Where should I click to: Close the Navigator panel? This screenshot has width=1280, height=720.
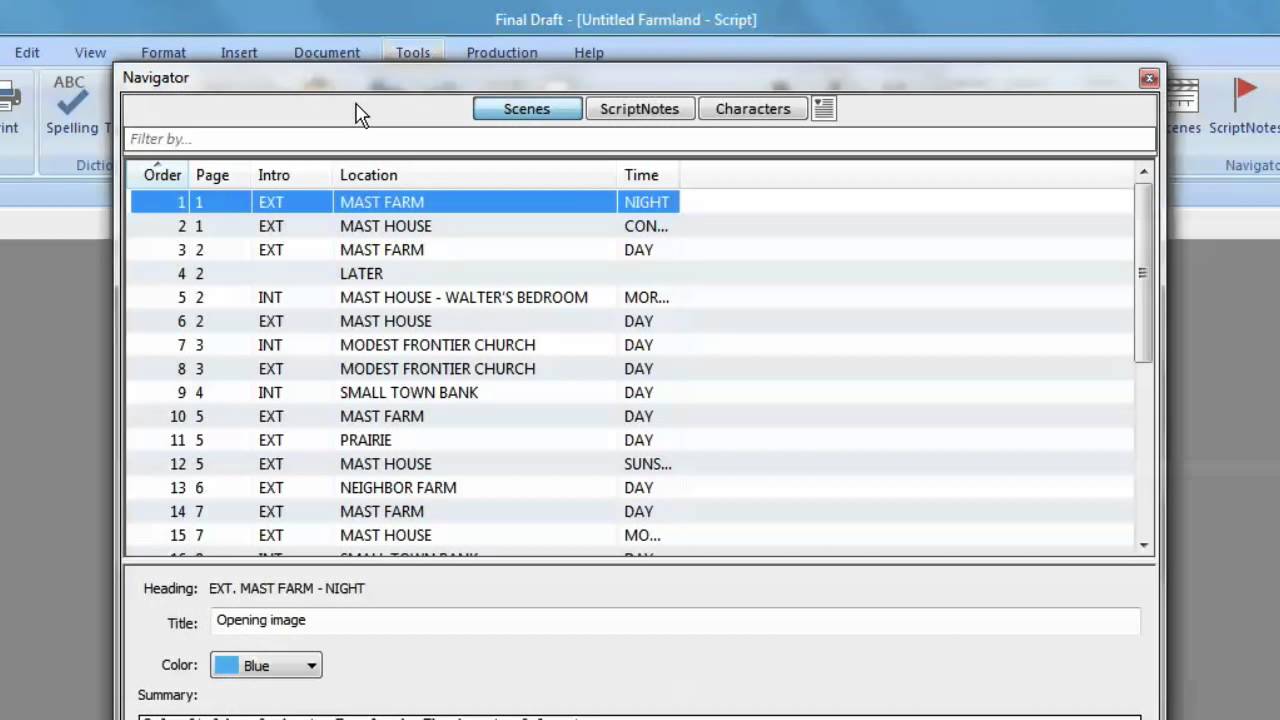coord(1149,78)
